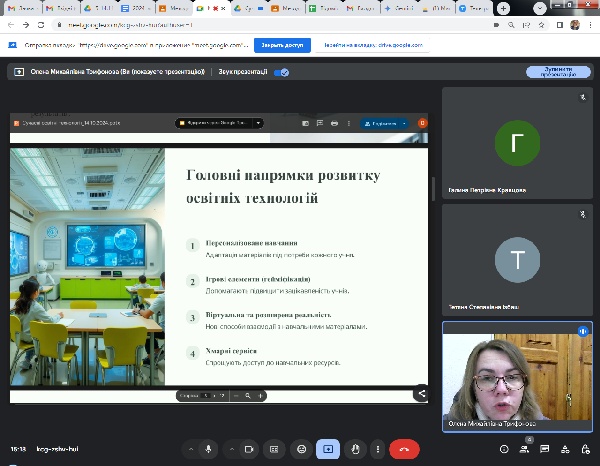Zoom in on the presentation slide
Viewport: 600px width, 466px height.
coord(262,396)
